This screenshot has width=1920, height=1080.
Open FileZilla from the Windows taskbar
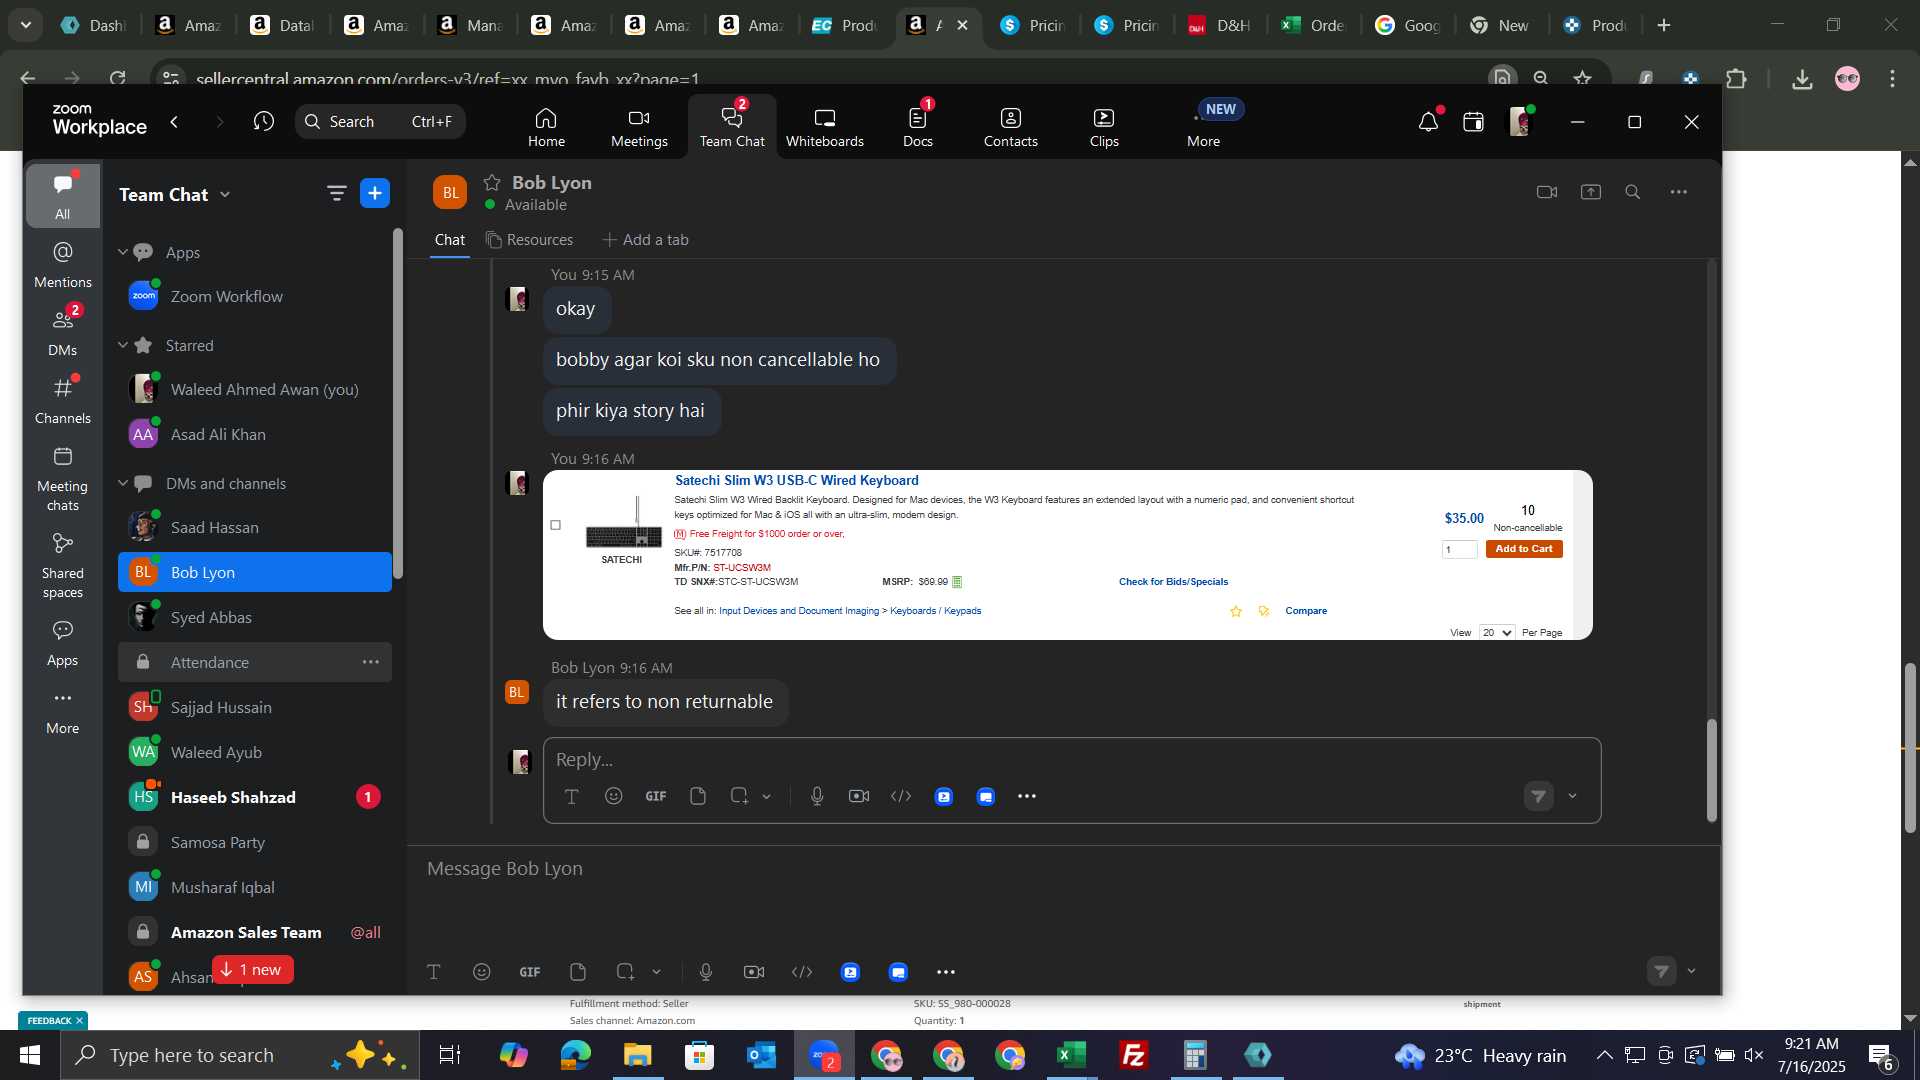point(1133,1055)
